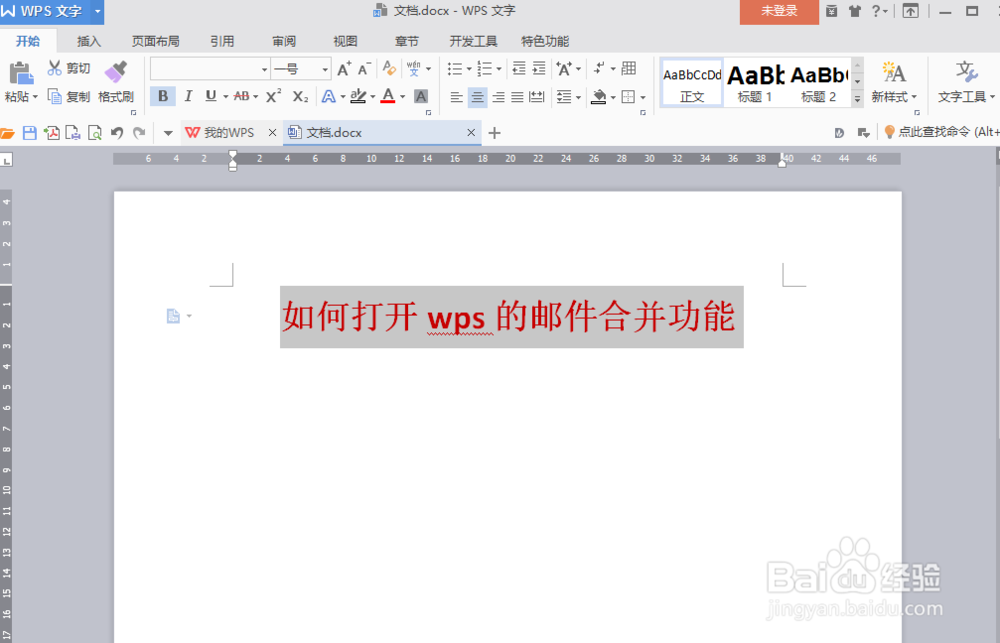Switch to the 开发工具 ribbon tab
Screen dimensions: 1000x643
click(x=473, y=41)
